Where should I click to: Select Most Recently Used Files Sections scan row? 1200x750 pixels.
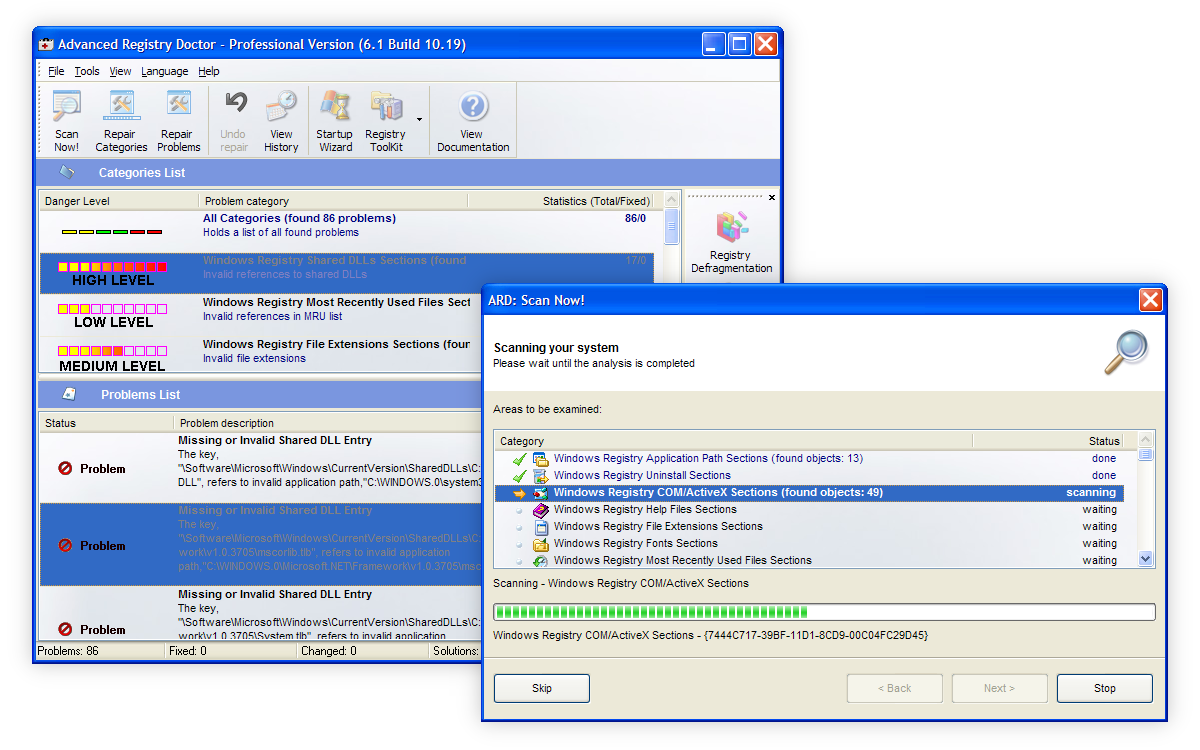tap(810, 561)
